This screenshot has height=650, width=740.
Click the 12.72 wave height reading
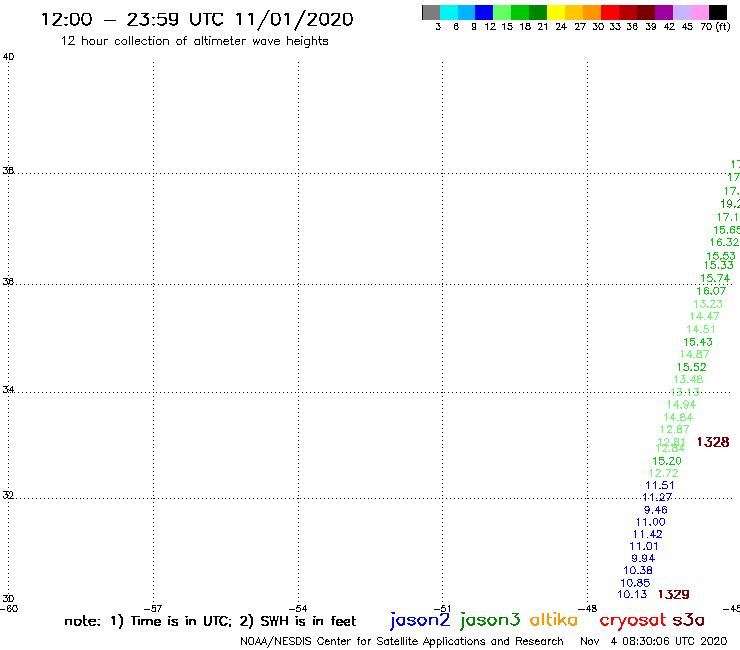pyautogui.click(x=664, y=473)
